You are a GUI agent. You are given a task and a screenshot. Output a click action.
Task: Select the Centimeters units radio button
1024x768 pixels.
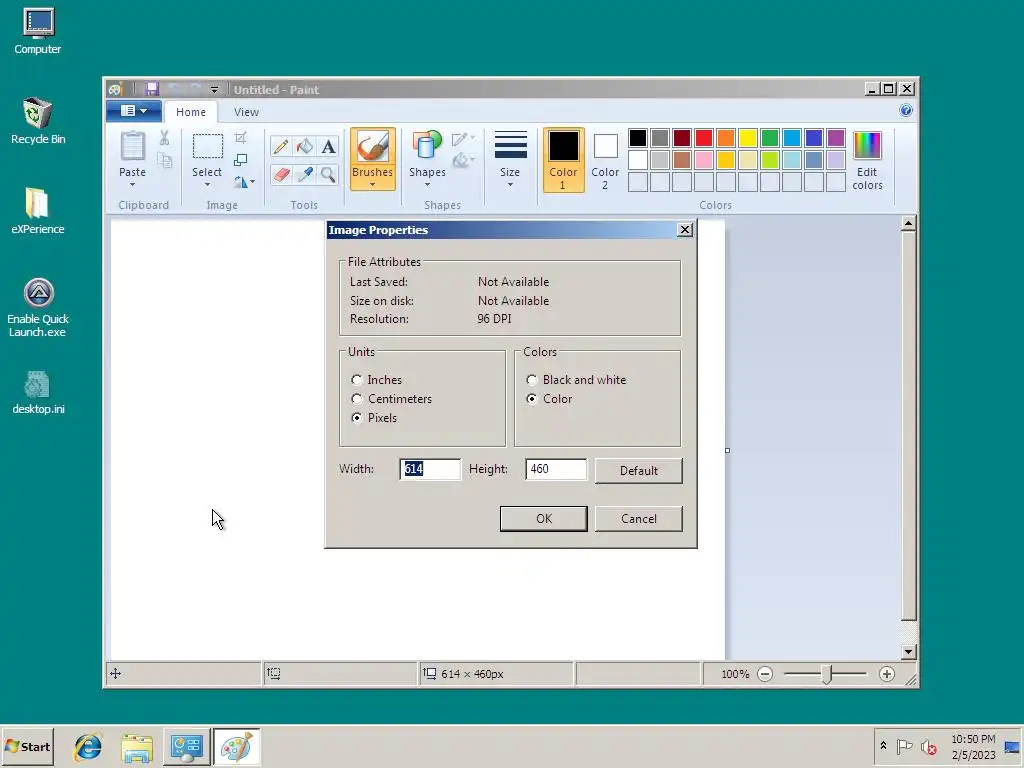click(357, 398)
